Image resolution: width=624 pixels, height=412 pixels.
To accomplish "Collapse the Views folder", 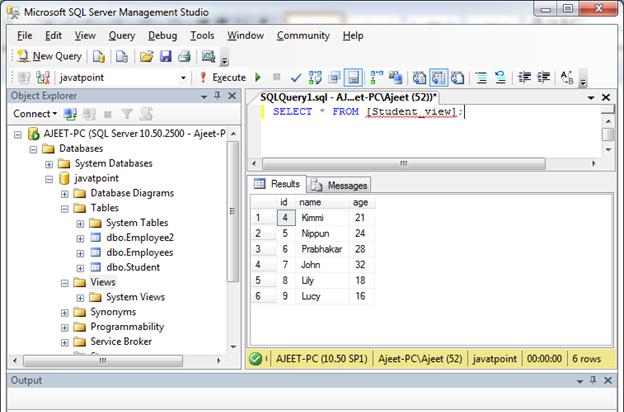I will click(x=64, y=283).
